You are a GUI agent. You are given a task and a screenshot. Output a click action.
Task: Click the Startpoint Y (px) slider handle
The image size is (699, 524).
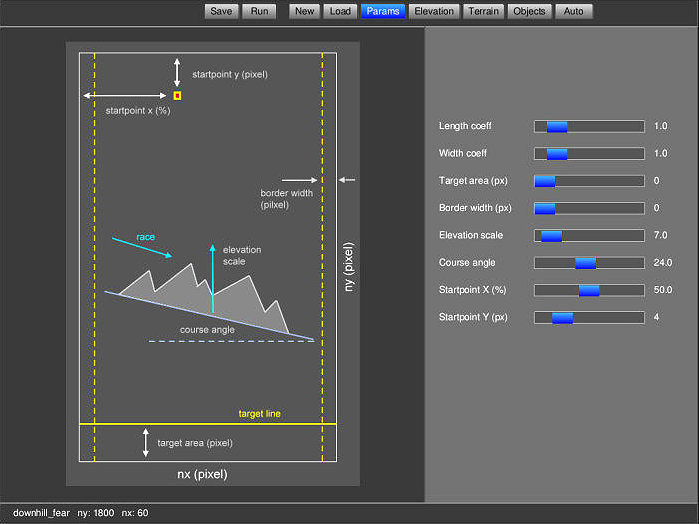[x=563, y=318]
